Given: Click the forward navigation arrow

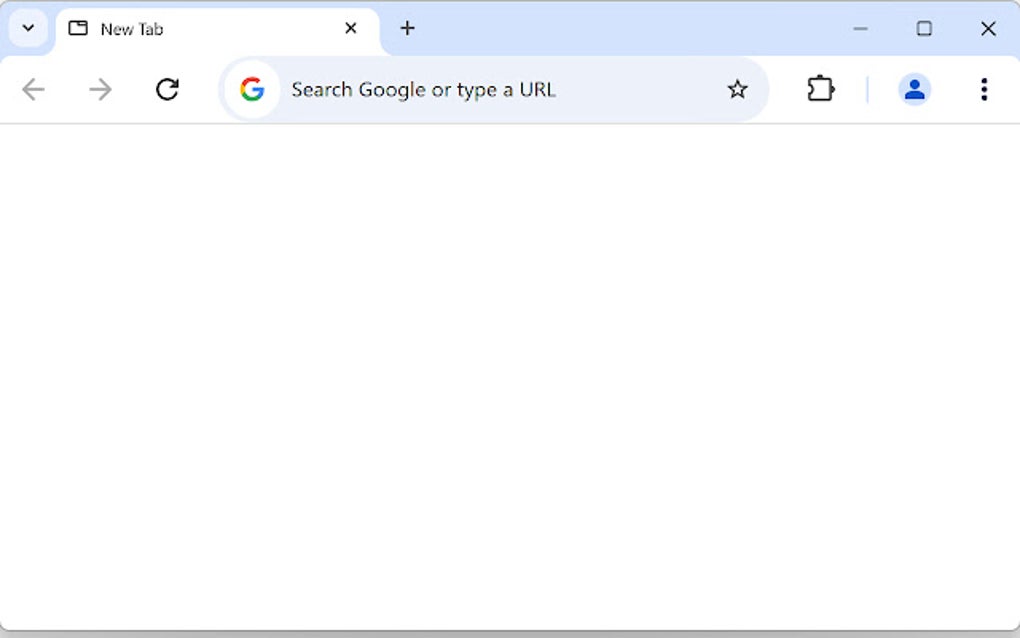Looking at the screenshot, I should coord(99,89).
